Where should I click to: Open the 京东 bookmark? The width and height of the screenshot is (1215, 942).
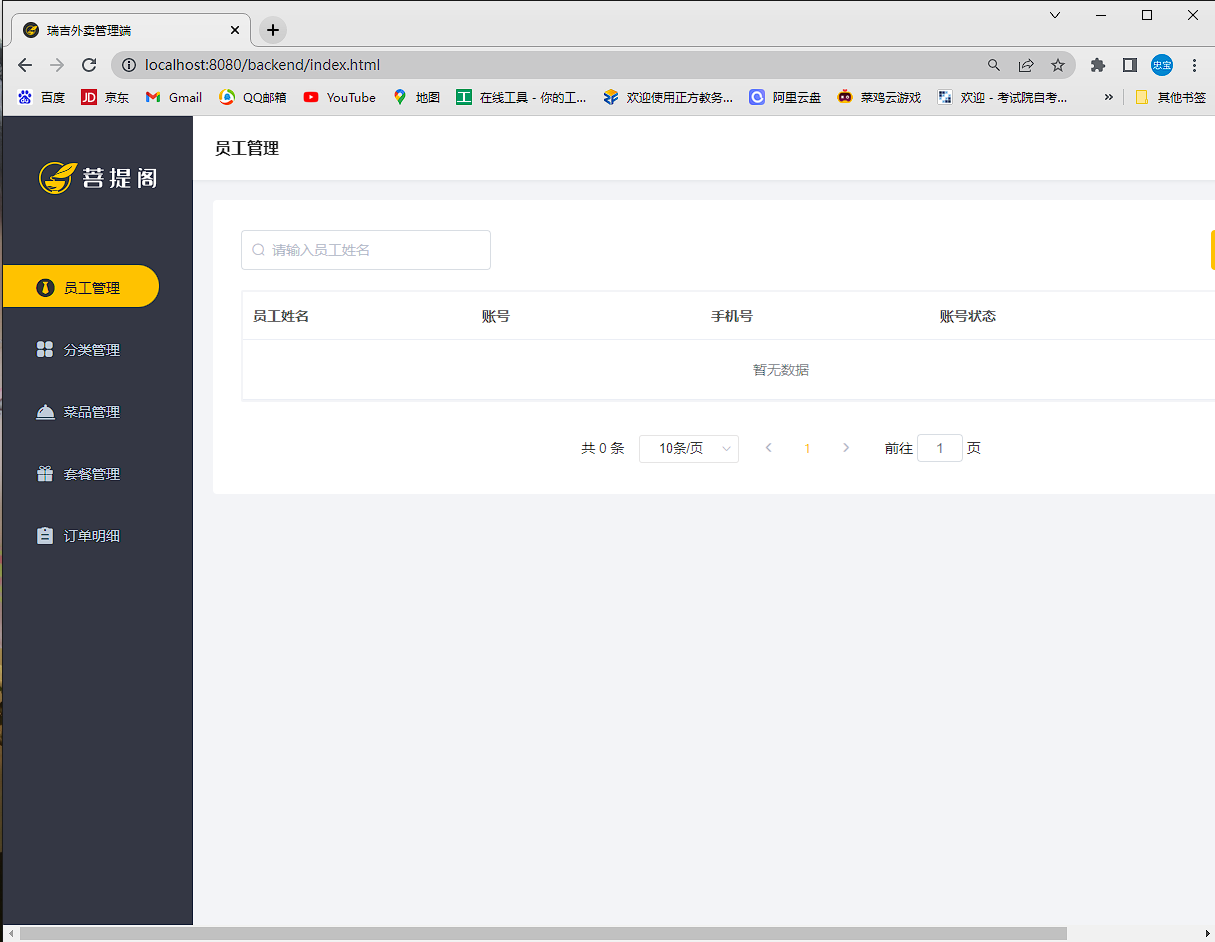point(106,97)
